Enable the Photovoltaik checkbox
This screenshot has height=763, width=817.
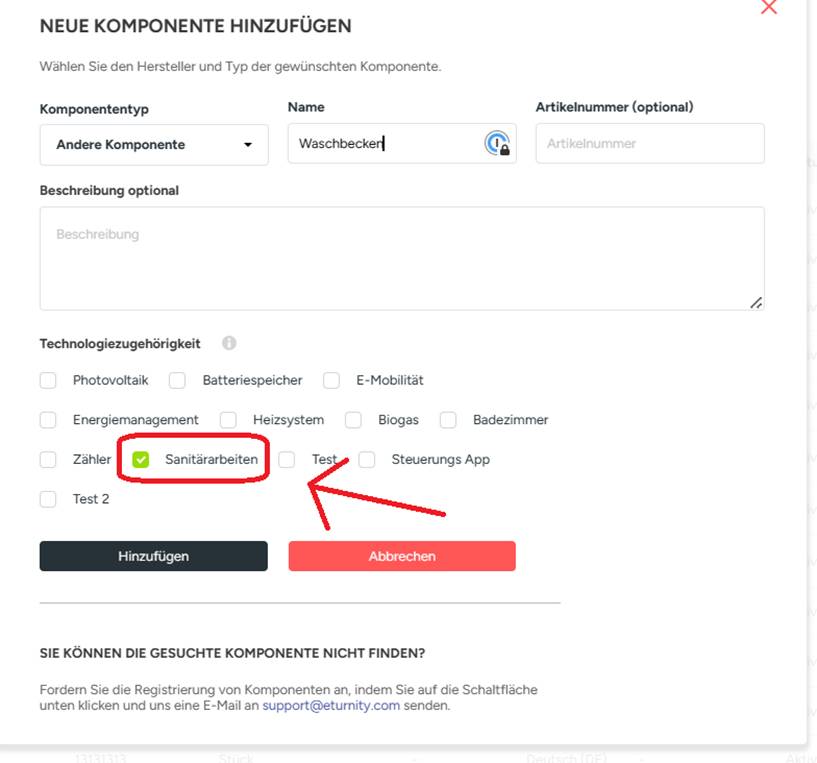[48, 380]
